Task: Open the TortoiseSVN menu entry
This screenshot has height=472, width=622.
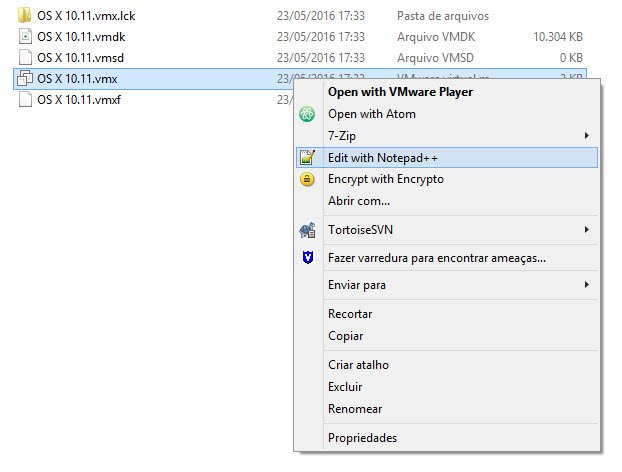Action: point(447,230)
